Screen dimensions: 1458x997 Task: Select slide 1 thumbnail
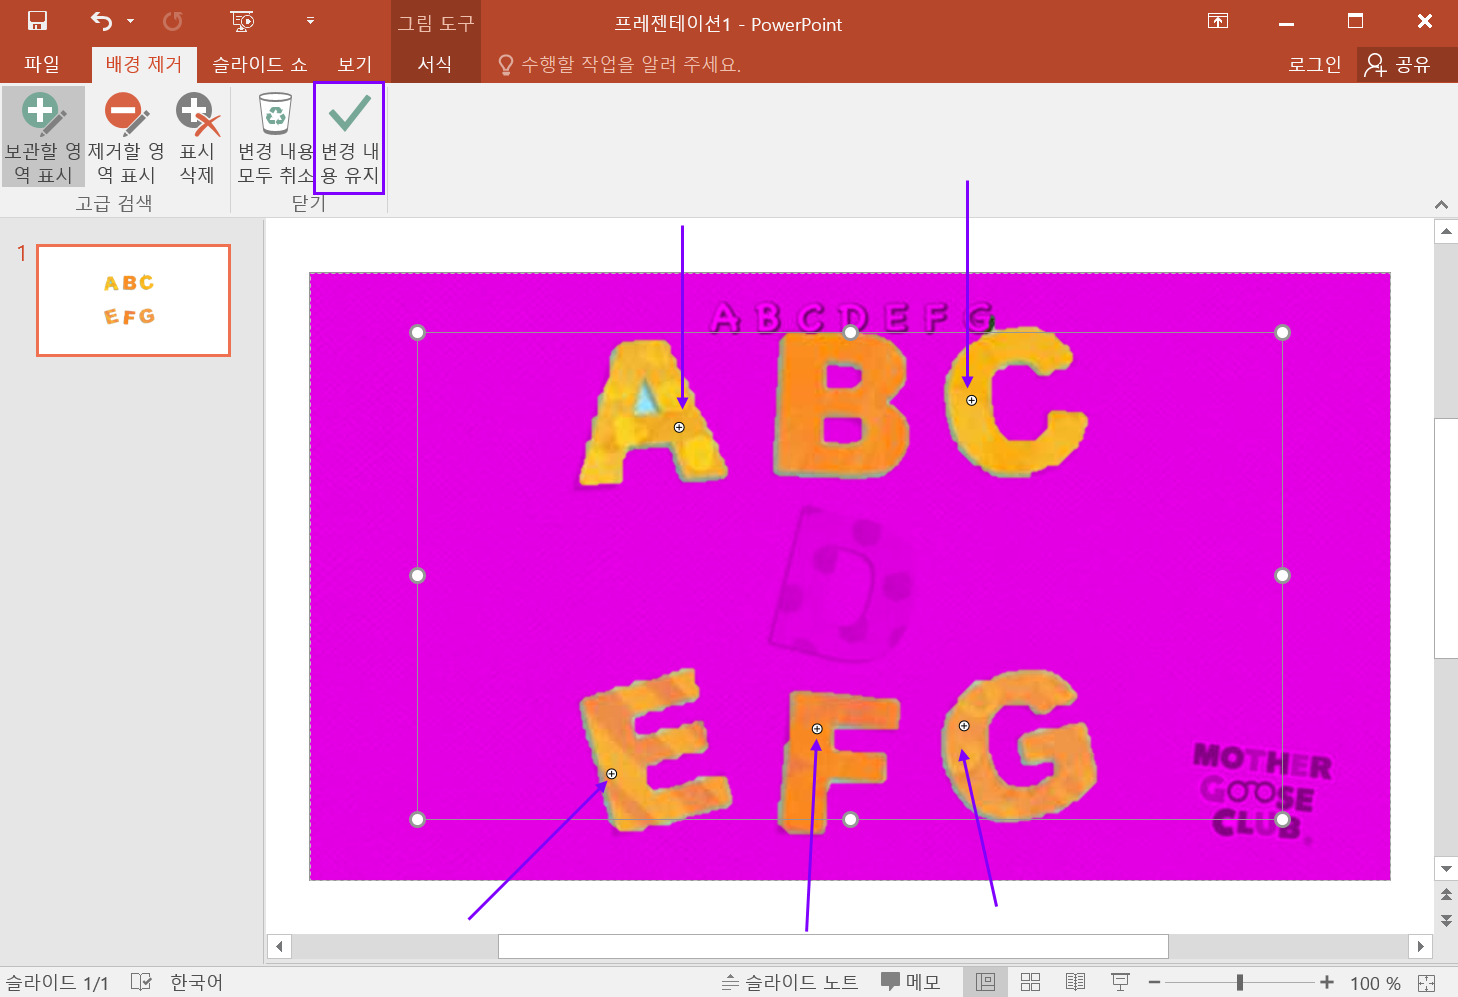(134, 300)
